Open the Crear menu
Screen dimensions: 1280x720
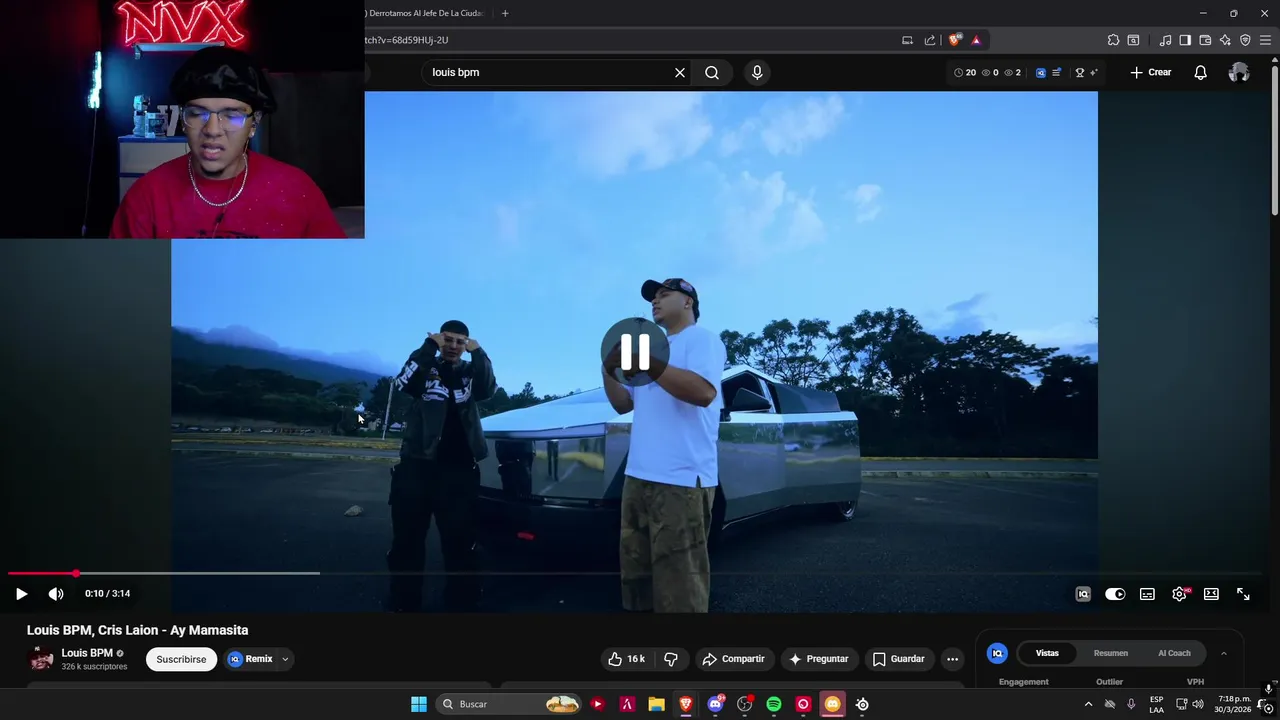[x=1150, y=72]
